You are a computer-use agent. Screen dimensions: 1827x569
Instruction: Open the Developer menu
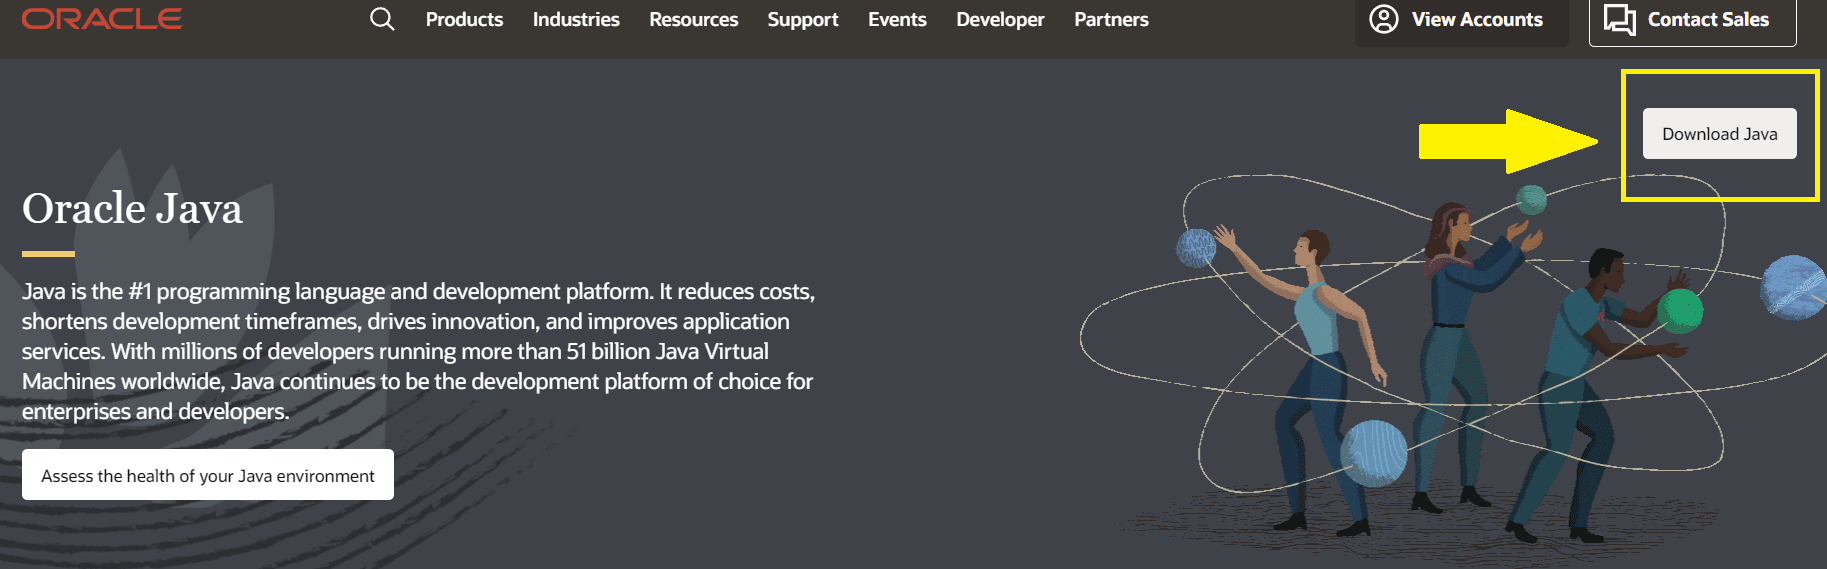coord(1000,19)
